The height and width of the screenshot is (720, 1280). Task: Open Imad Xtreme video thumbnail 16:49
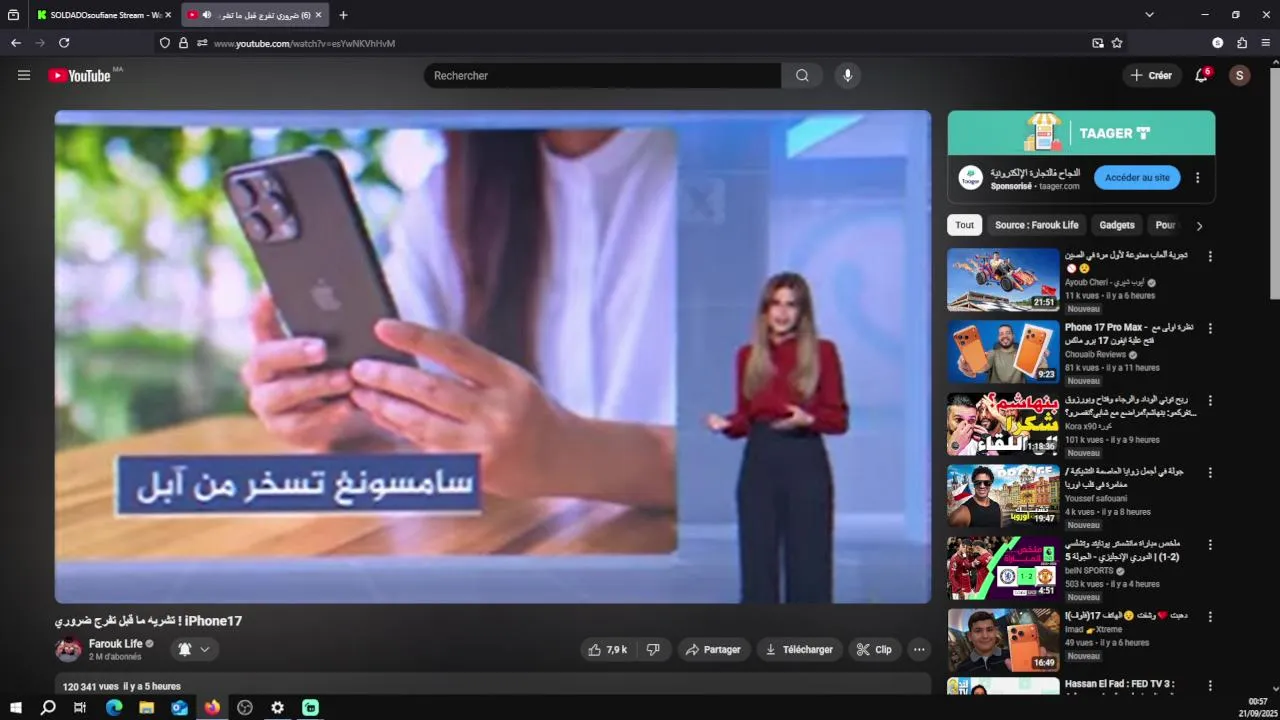tap(1003, 640)
